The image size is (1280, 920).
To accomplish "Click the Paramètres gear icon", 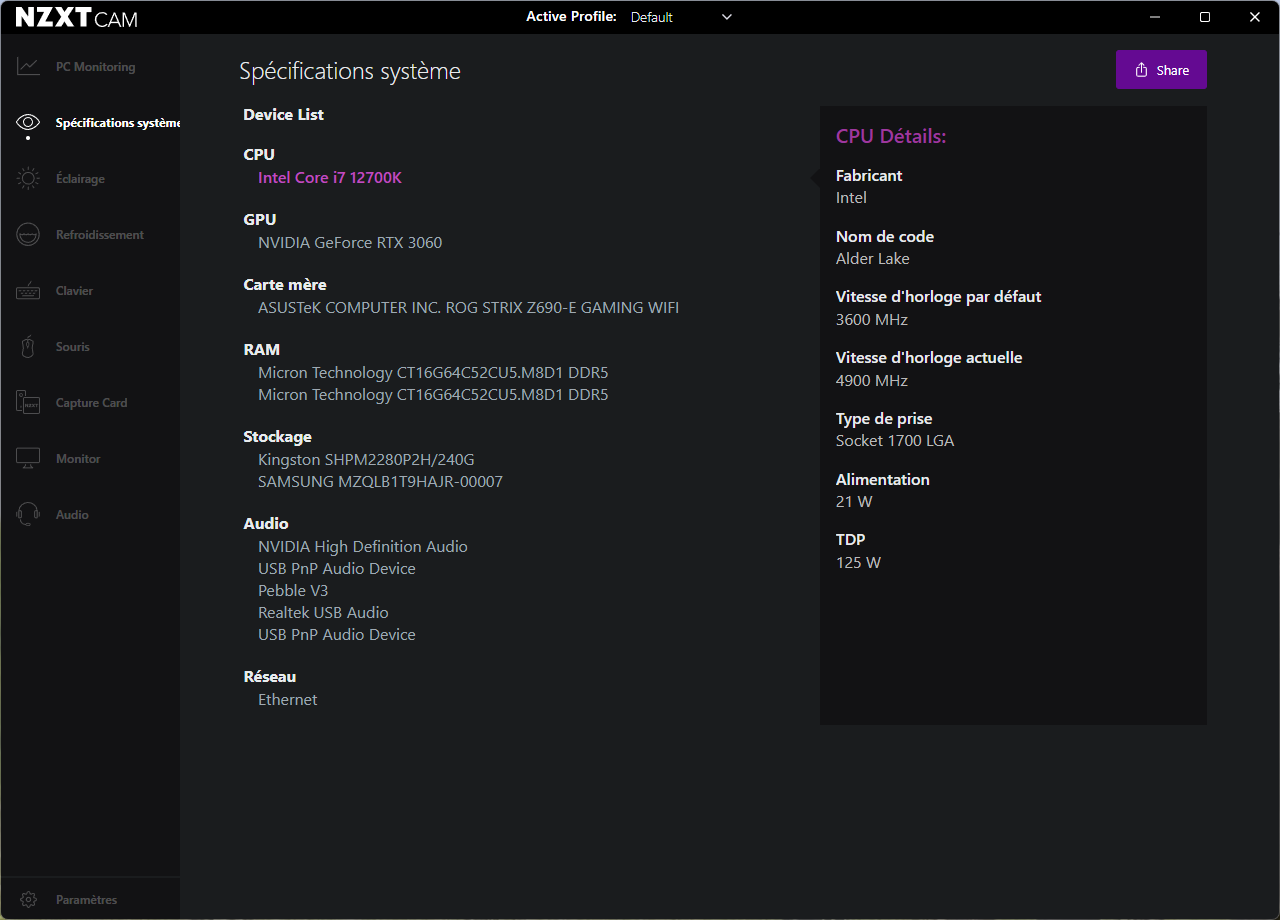I will point(28,900).
